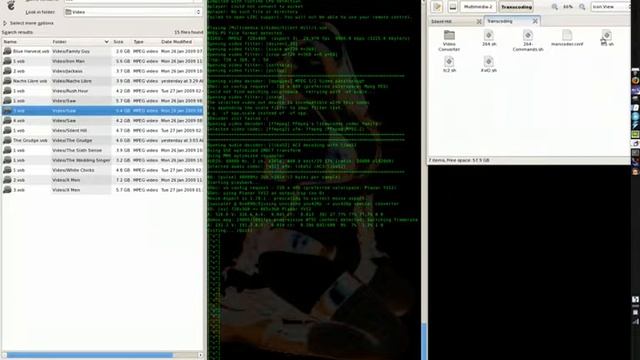
Task: Close the Silent Hill tab
Action: point(479,21)
